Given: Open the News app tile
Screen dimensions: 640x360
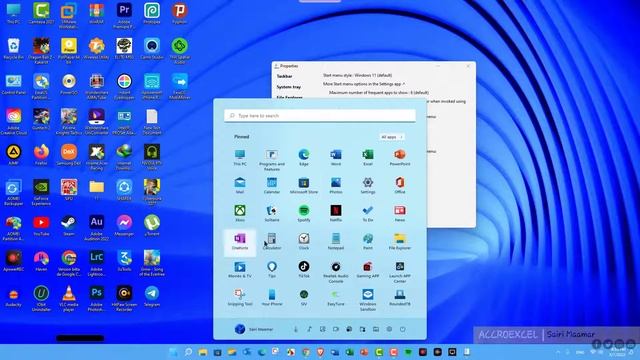Looking at the screenshot, I should coord(400,213).
